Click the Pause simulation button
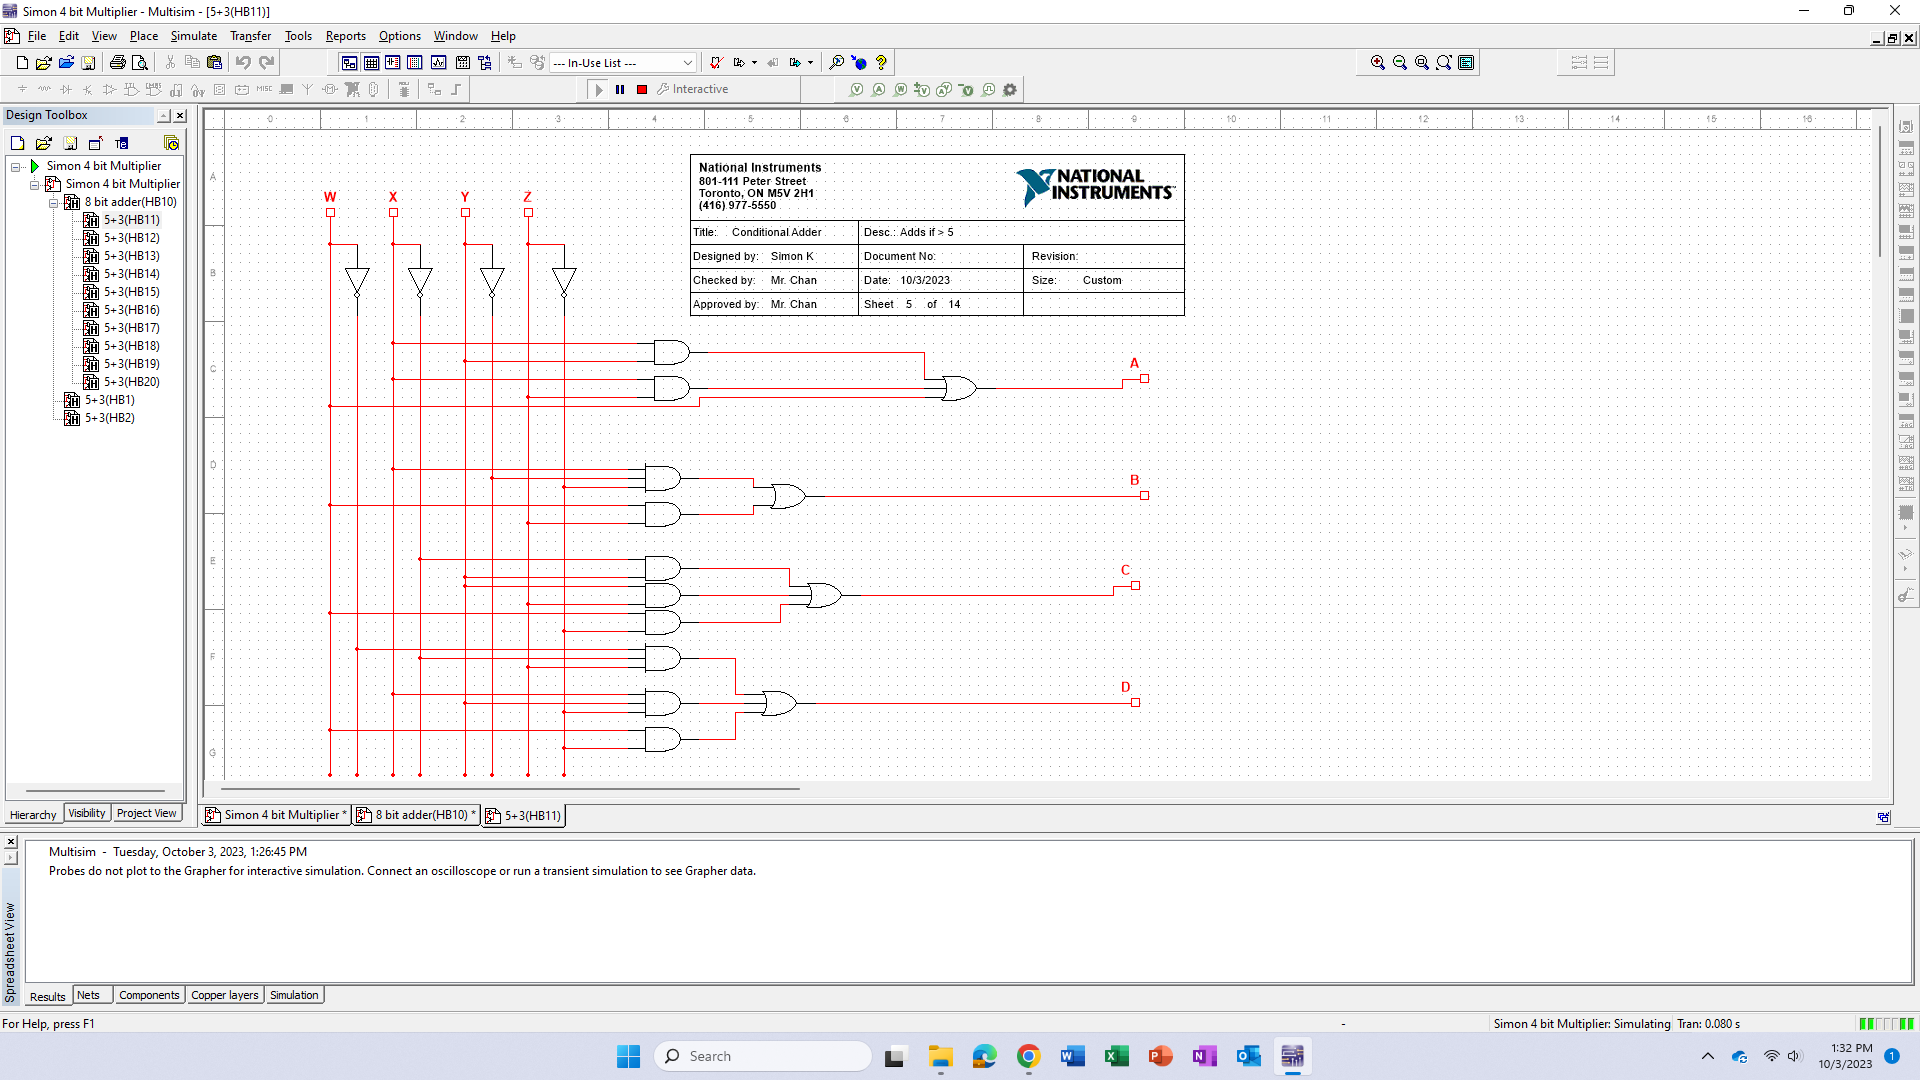This screenshot has width=1920, height=1080. 620,88
